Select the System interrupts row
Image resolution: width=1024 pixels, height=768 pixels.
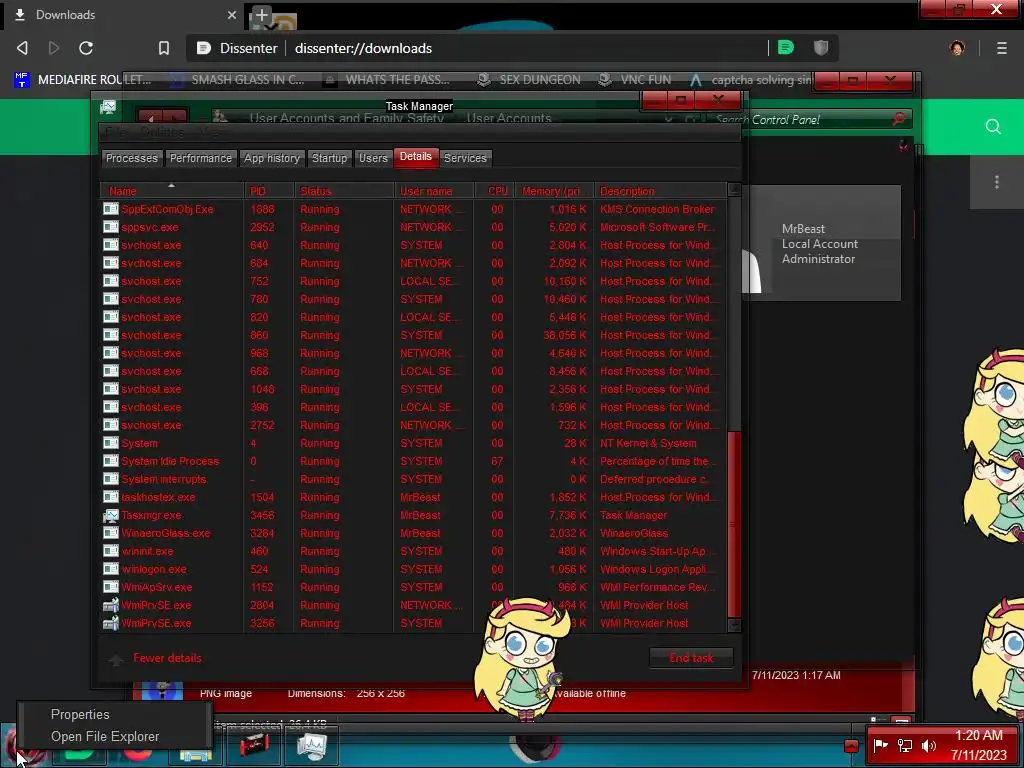[x=413, y=479]
